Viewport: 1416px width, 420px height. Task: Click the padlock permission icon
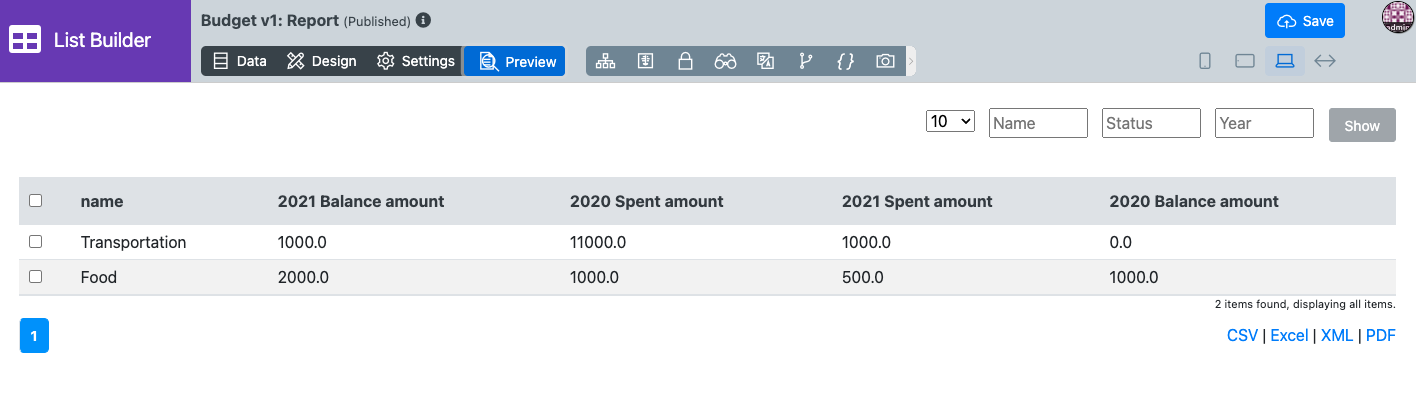pos(685,61)
